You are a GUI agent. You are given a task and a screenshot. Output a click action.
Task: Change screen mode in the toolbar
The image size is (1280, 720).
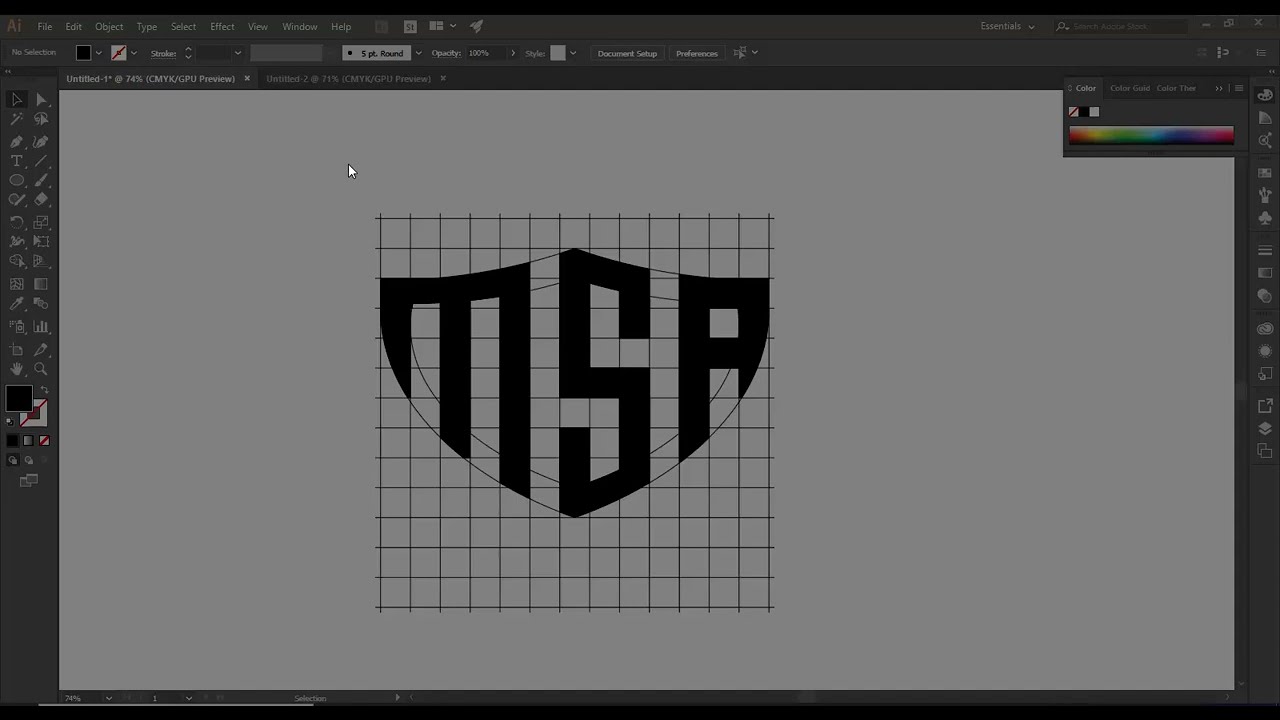[x=28, y=481]
